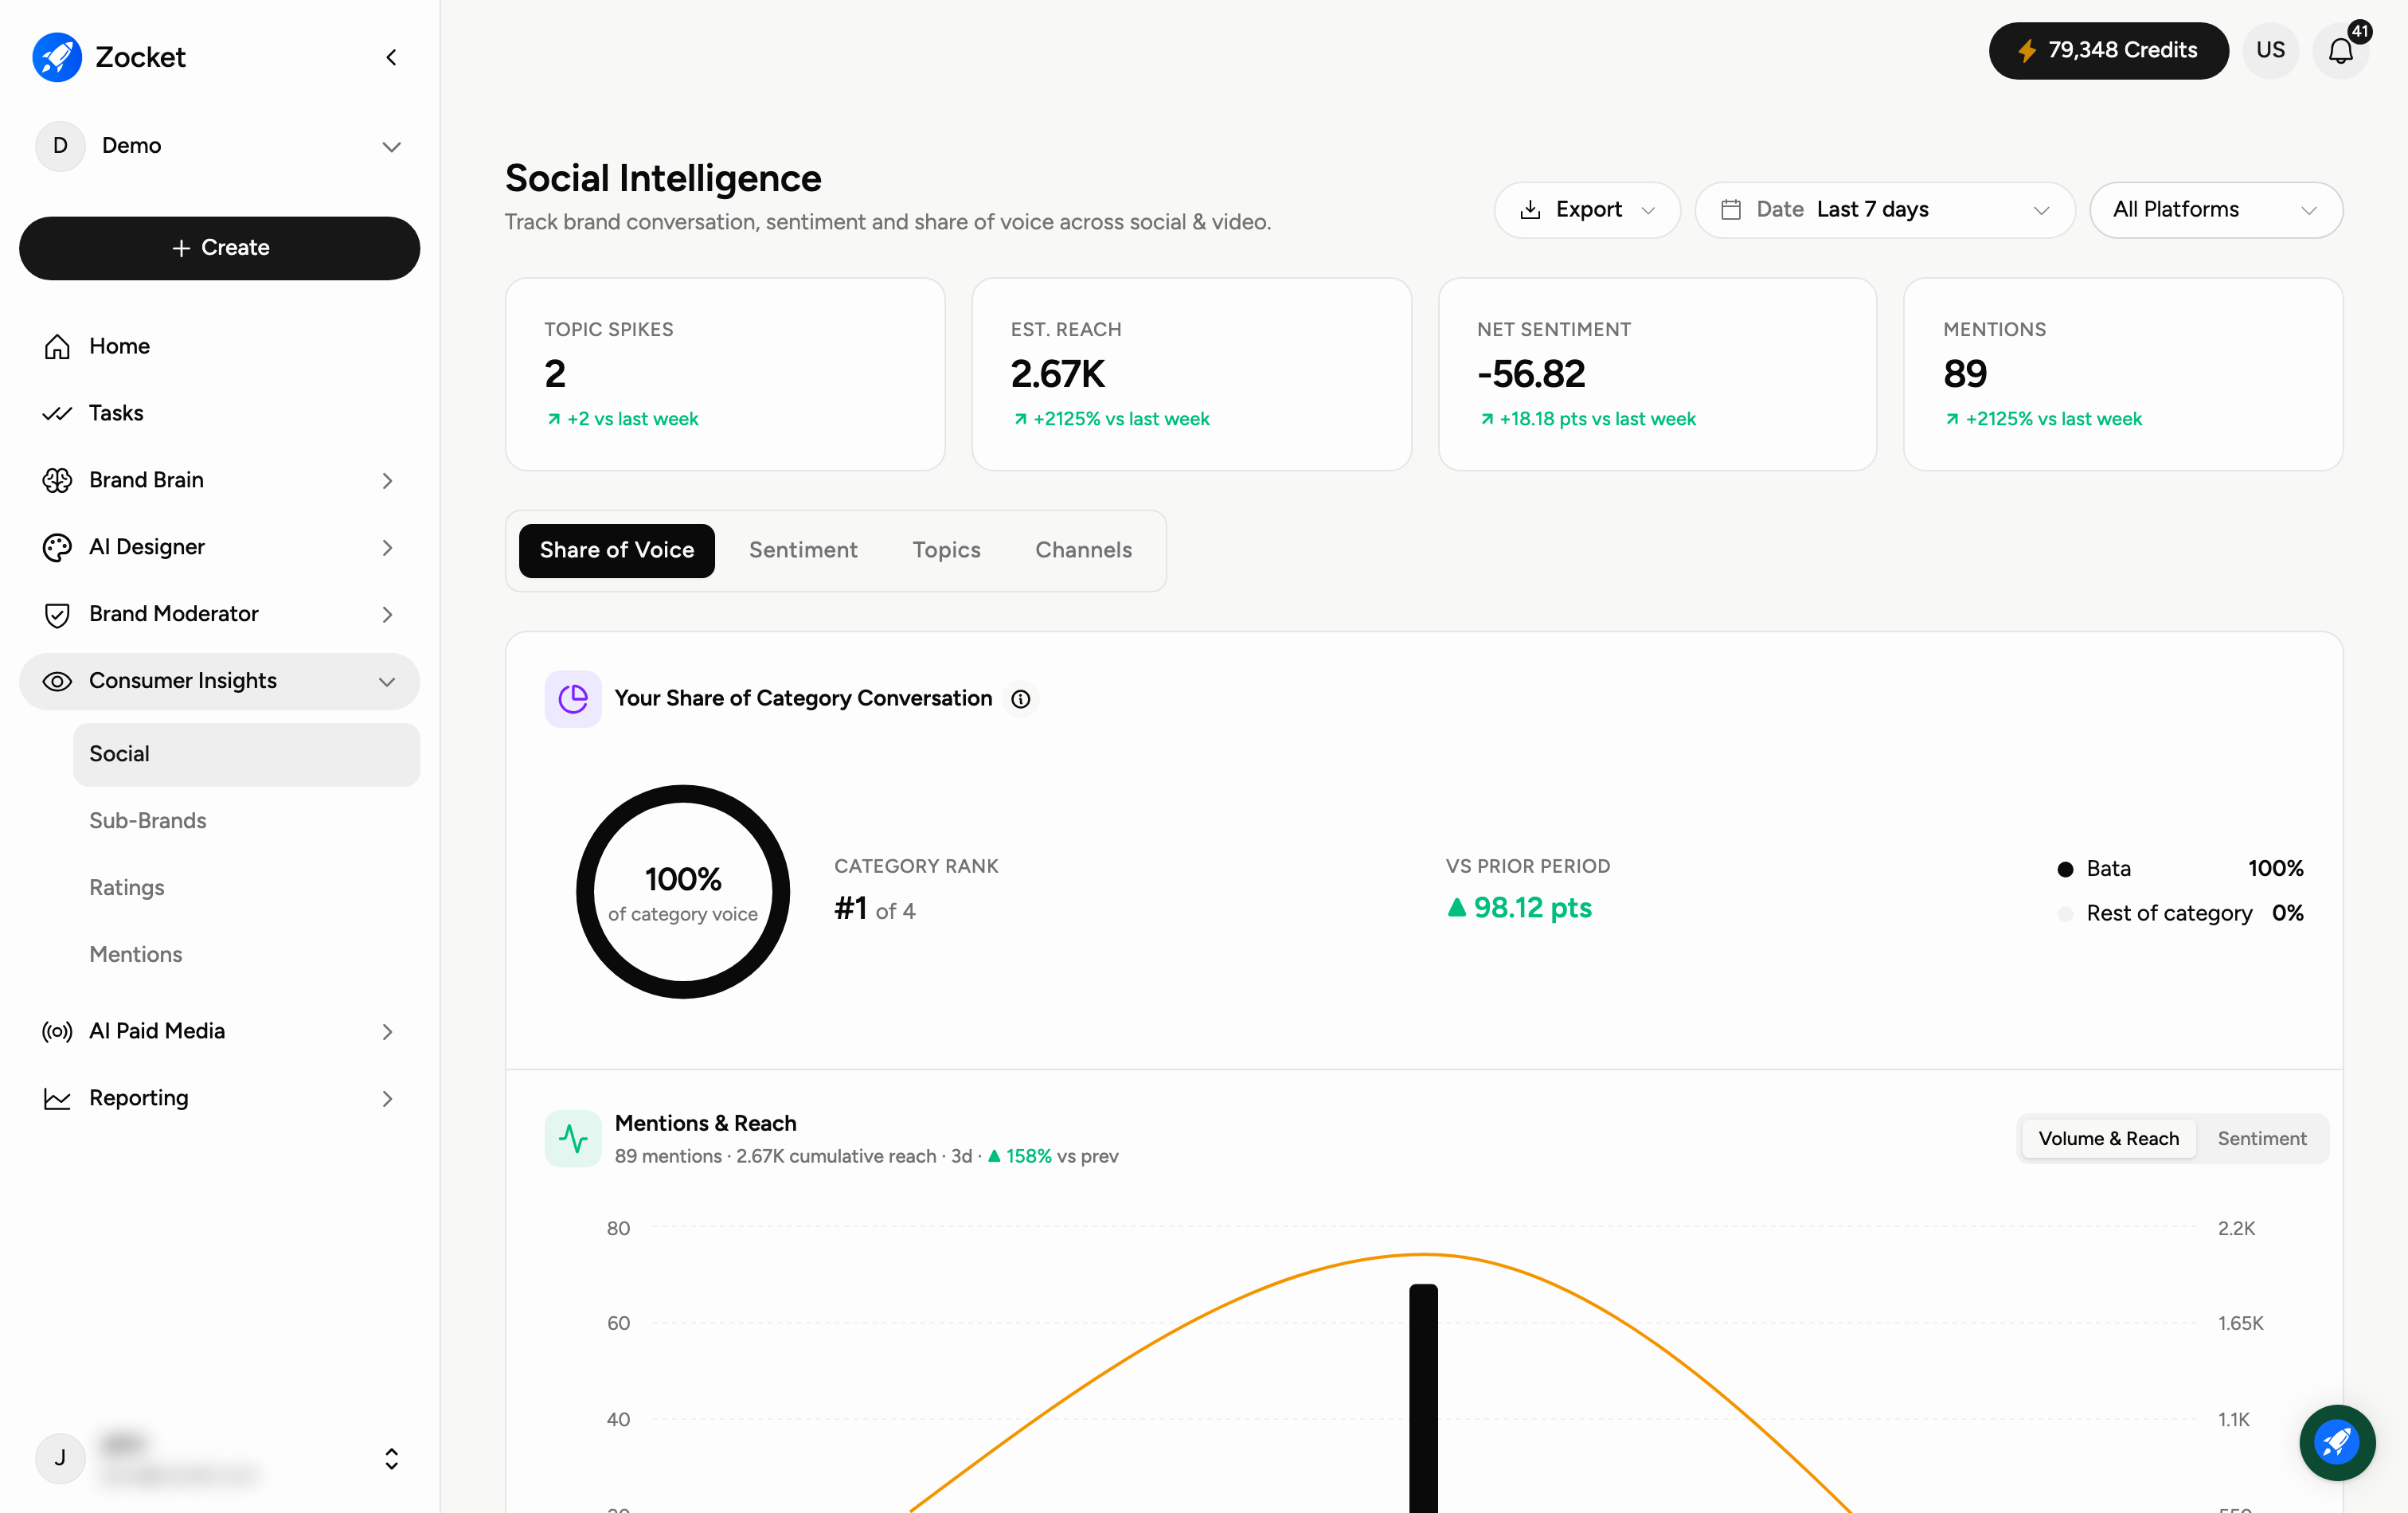Click the AI Paid Media broadcast icon
Image resolution: width=2408 pixels, height=1513 pixels.
point(57,1031)
